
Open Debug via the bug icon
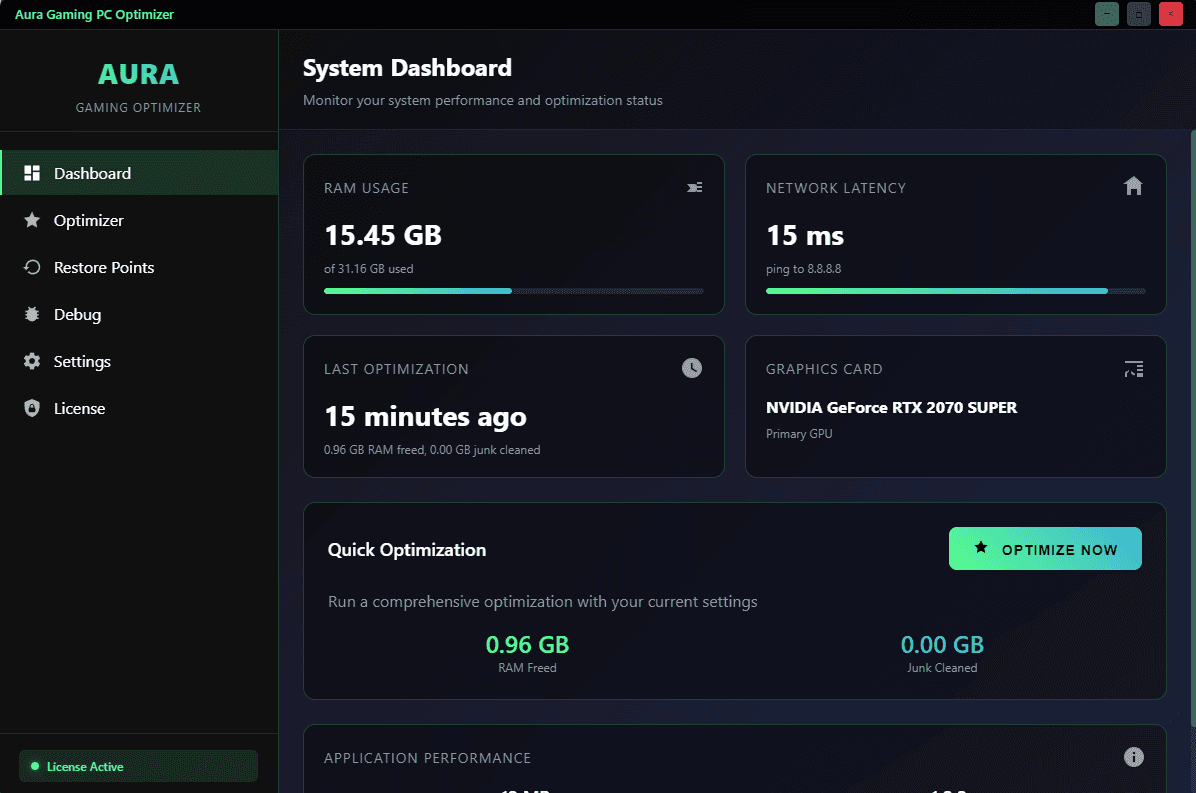click(x=33, y=313)
